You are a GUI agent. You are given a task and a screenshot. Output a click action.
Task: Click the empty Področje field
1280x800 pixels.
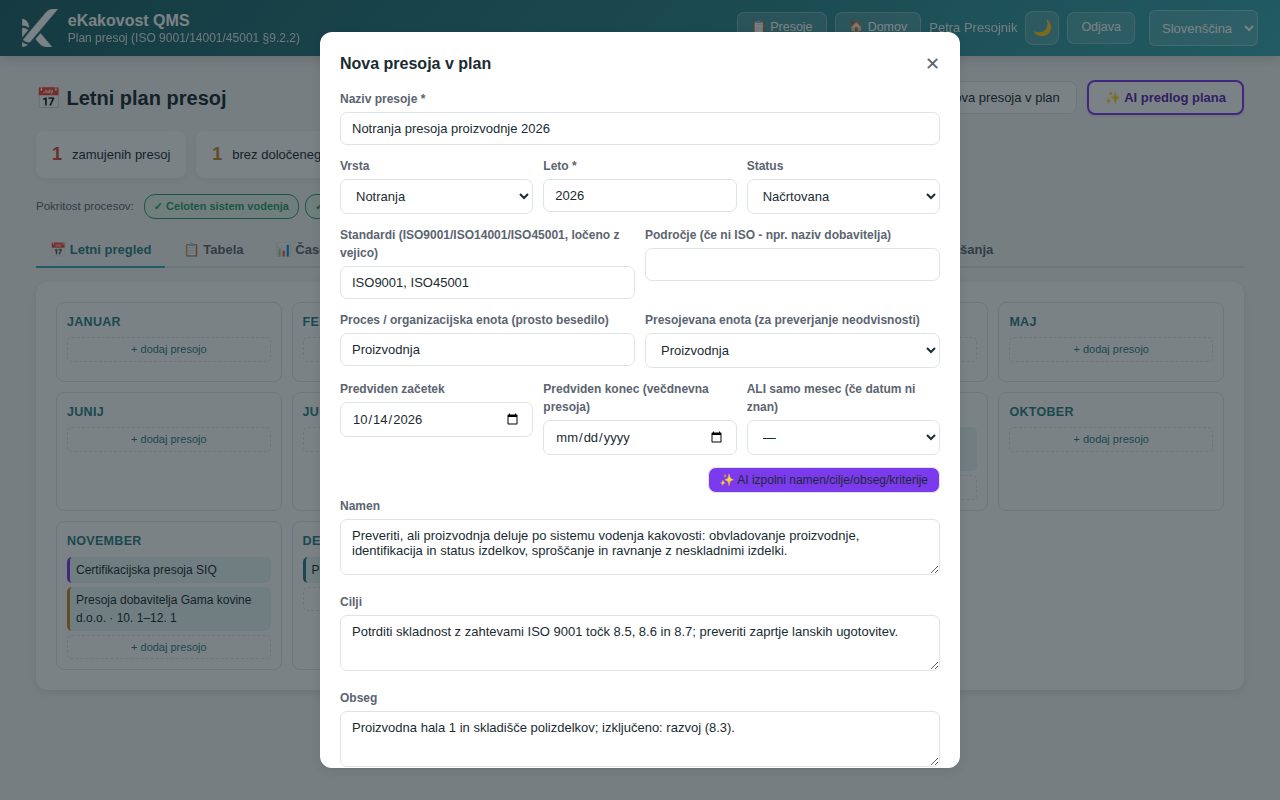pos(792,265)
